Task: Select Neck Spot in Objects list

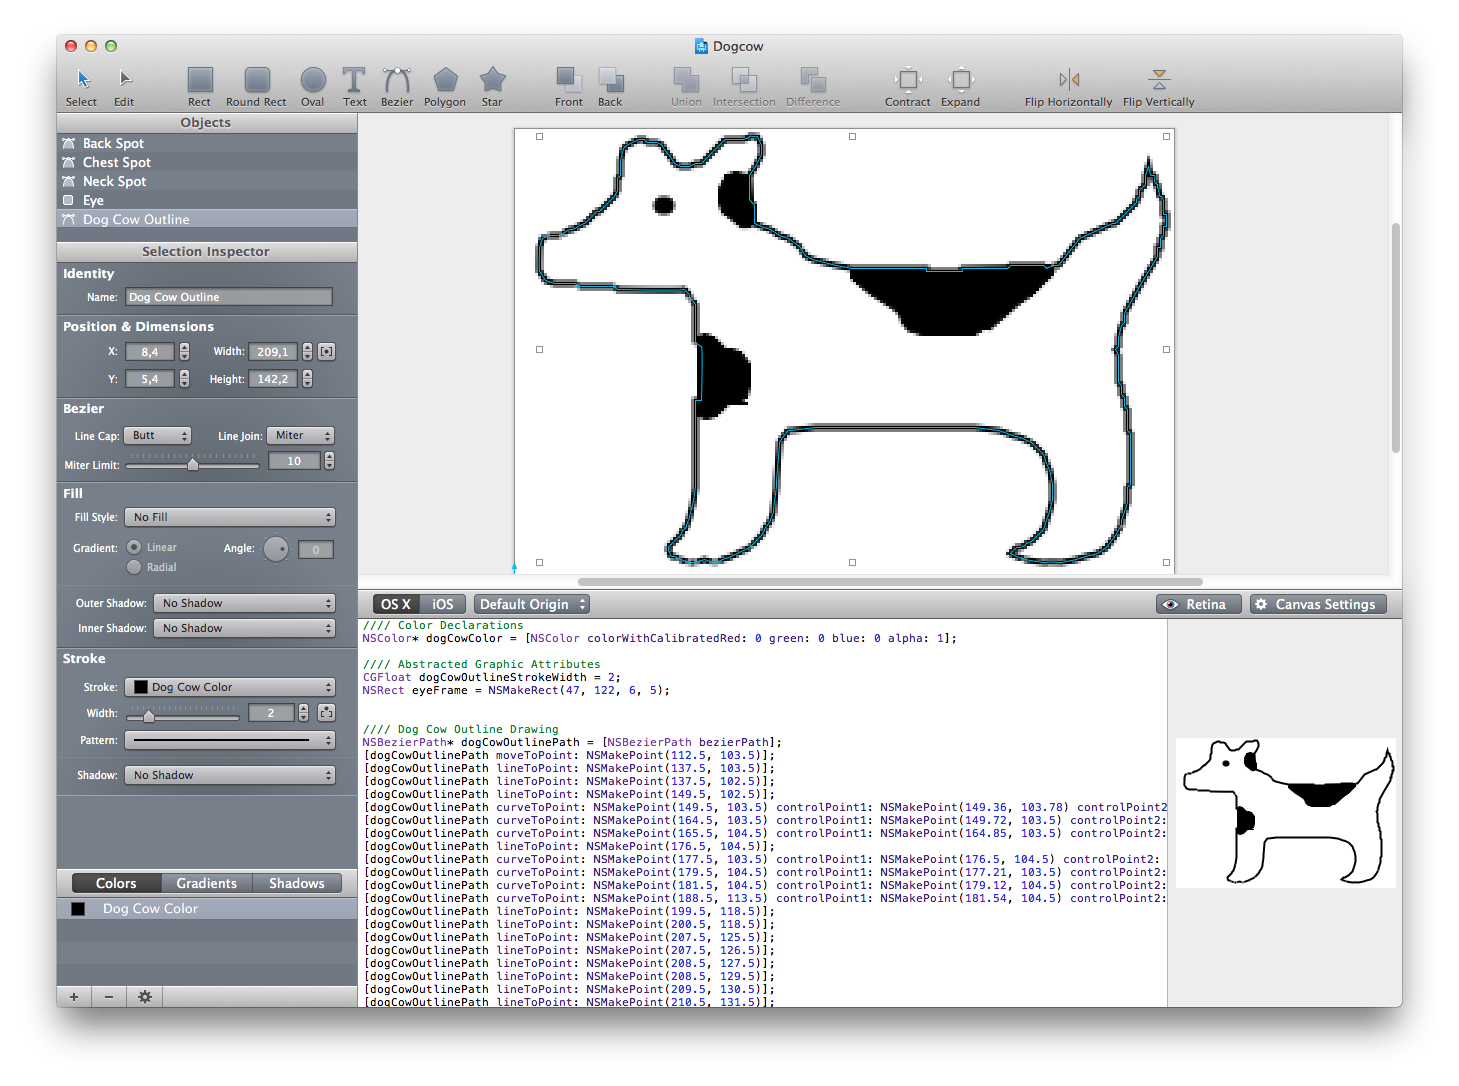Action: click(x=207, y=181)
